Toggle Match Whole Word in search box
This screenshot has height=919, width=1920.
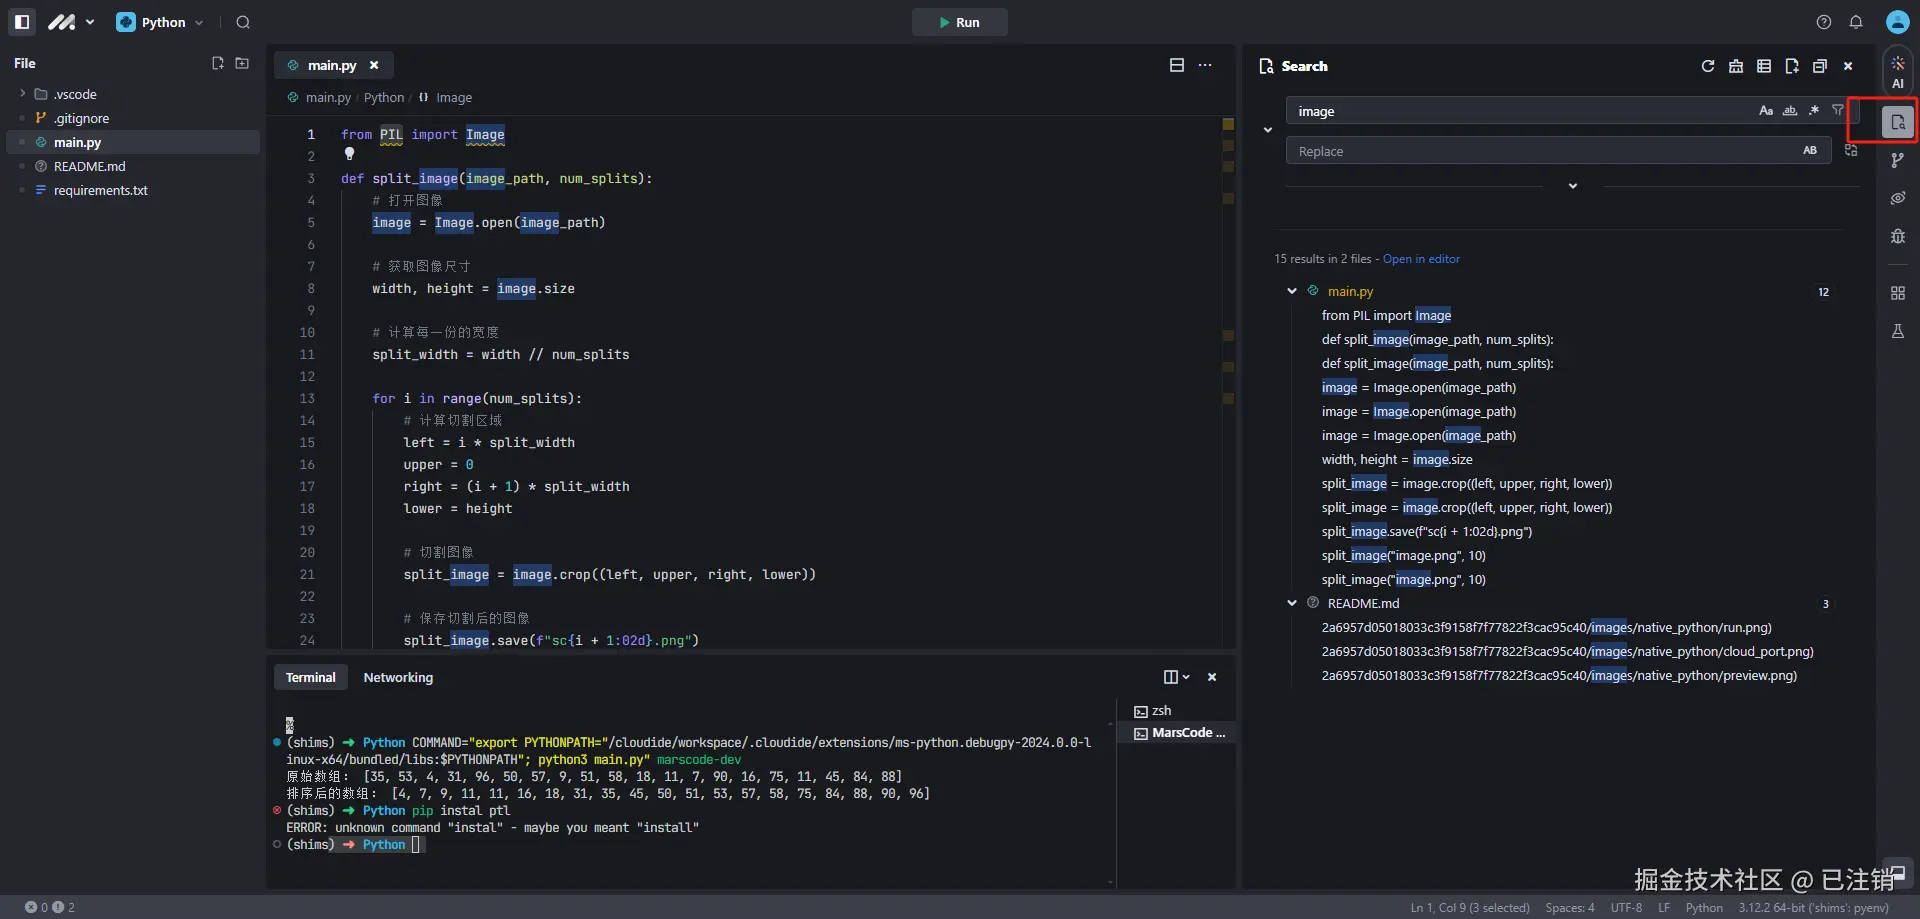pos(1790,111)
